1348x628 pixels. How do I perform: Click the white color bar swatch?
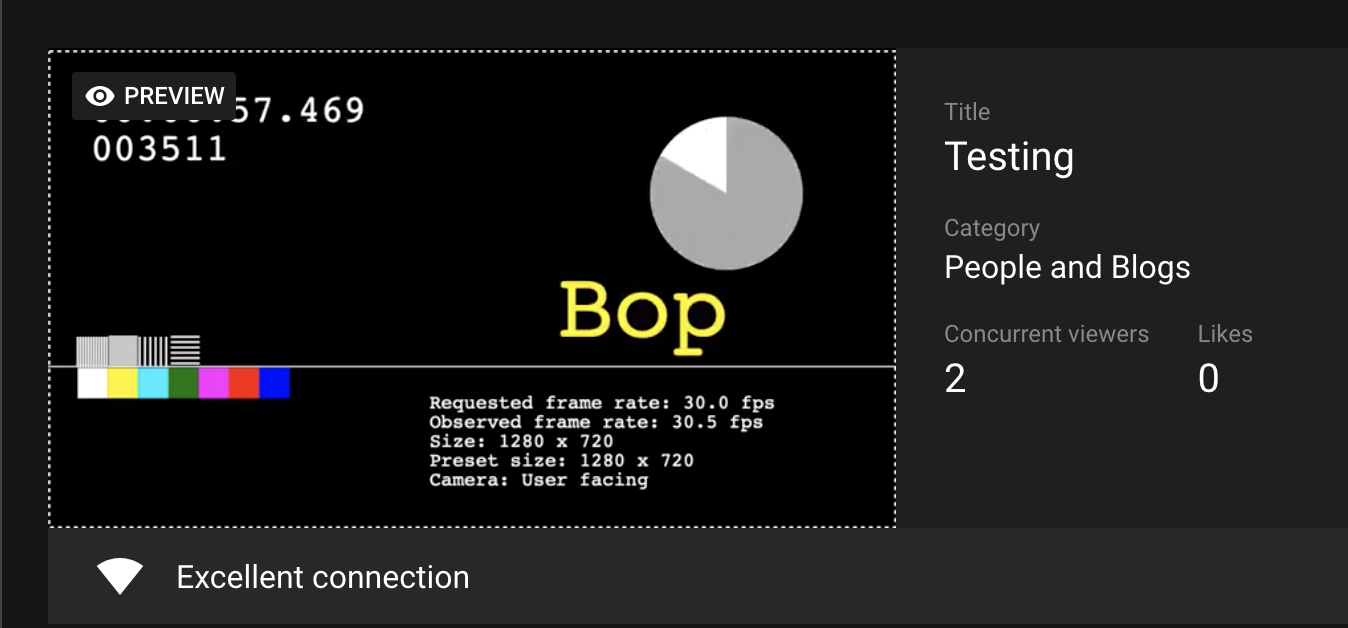pos(92,383)
